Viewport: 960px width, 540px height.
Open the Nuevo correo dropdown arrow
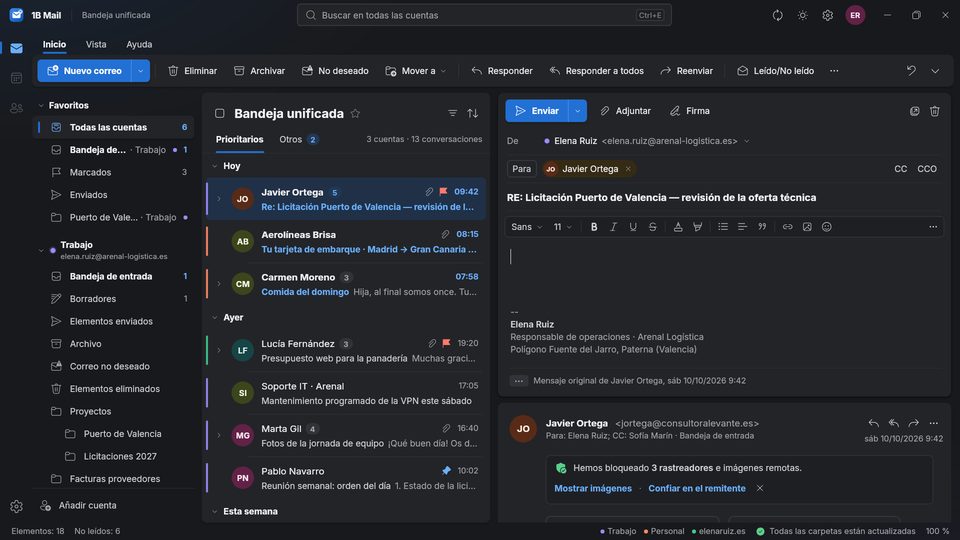[x=140, y=71]
